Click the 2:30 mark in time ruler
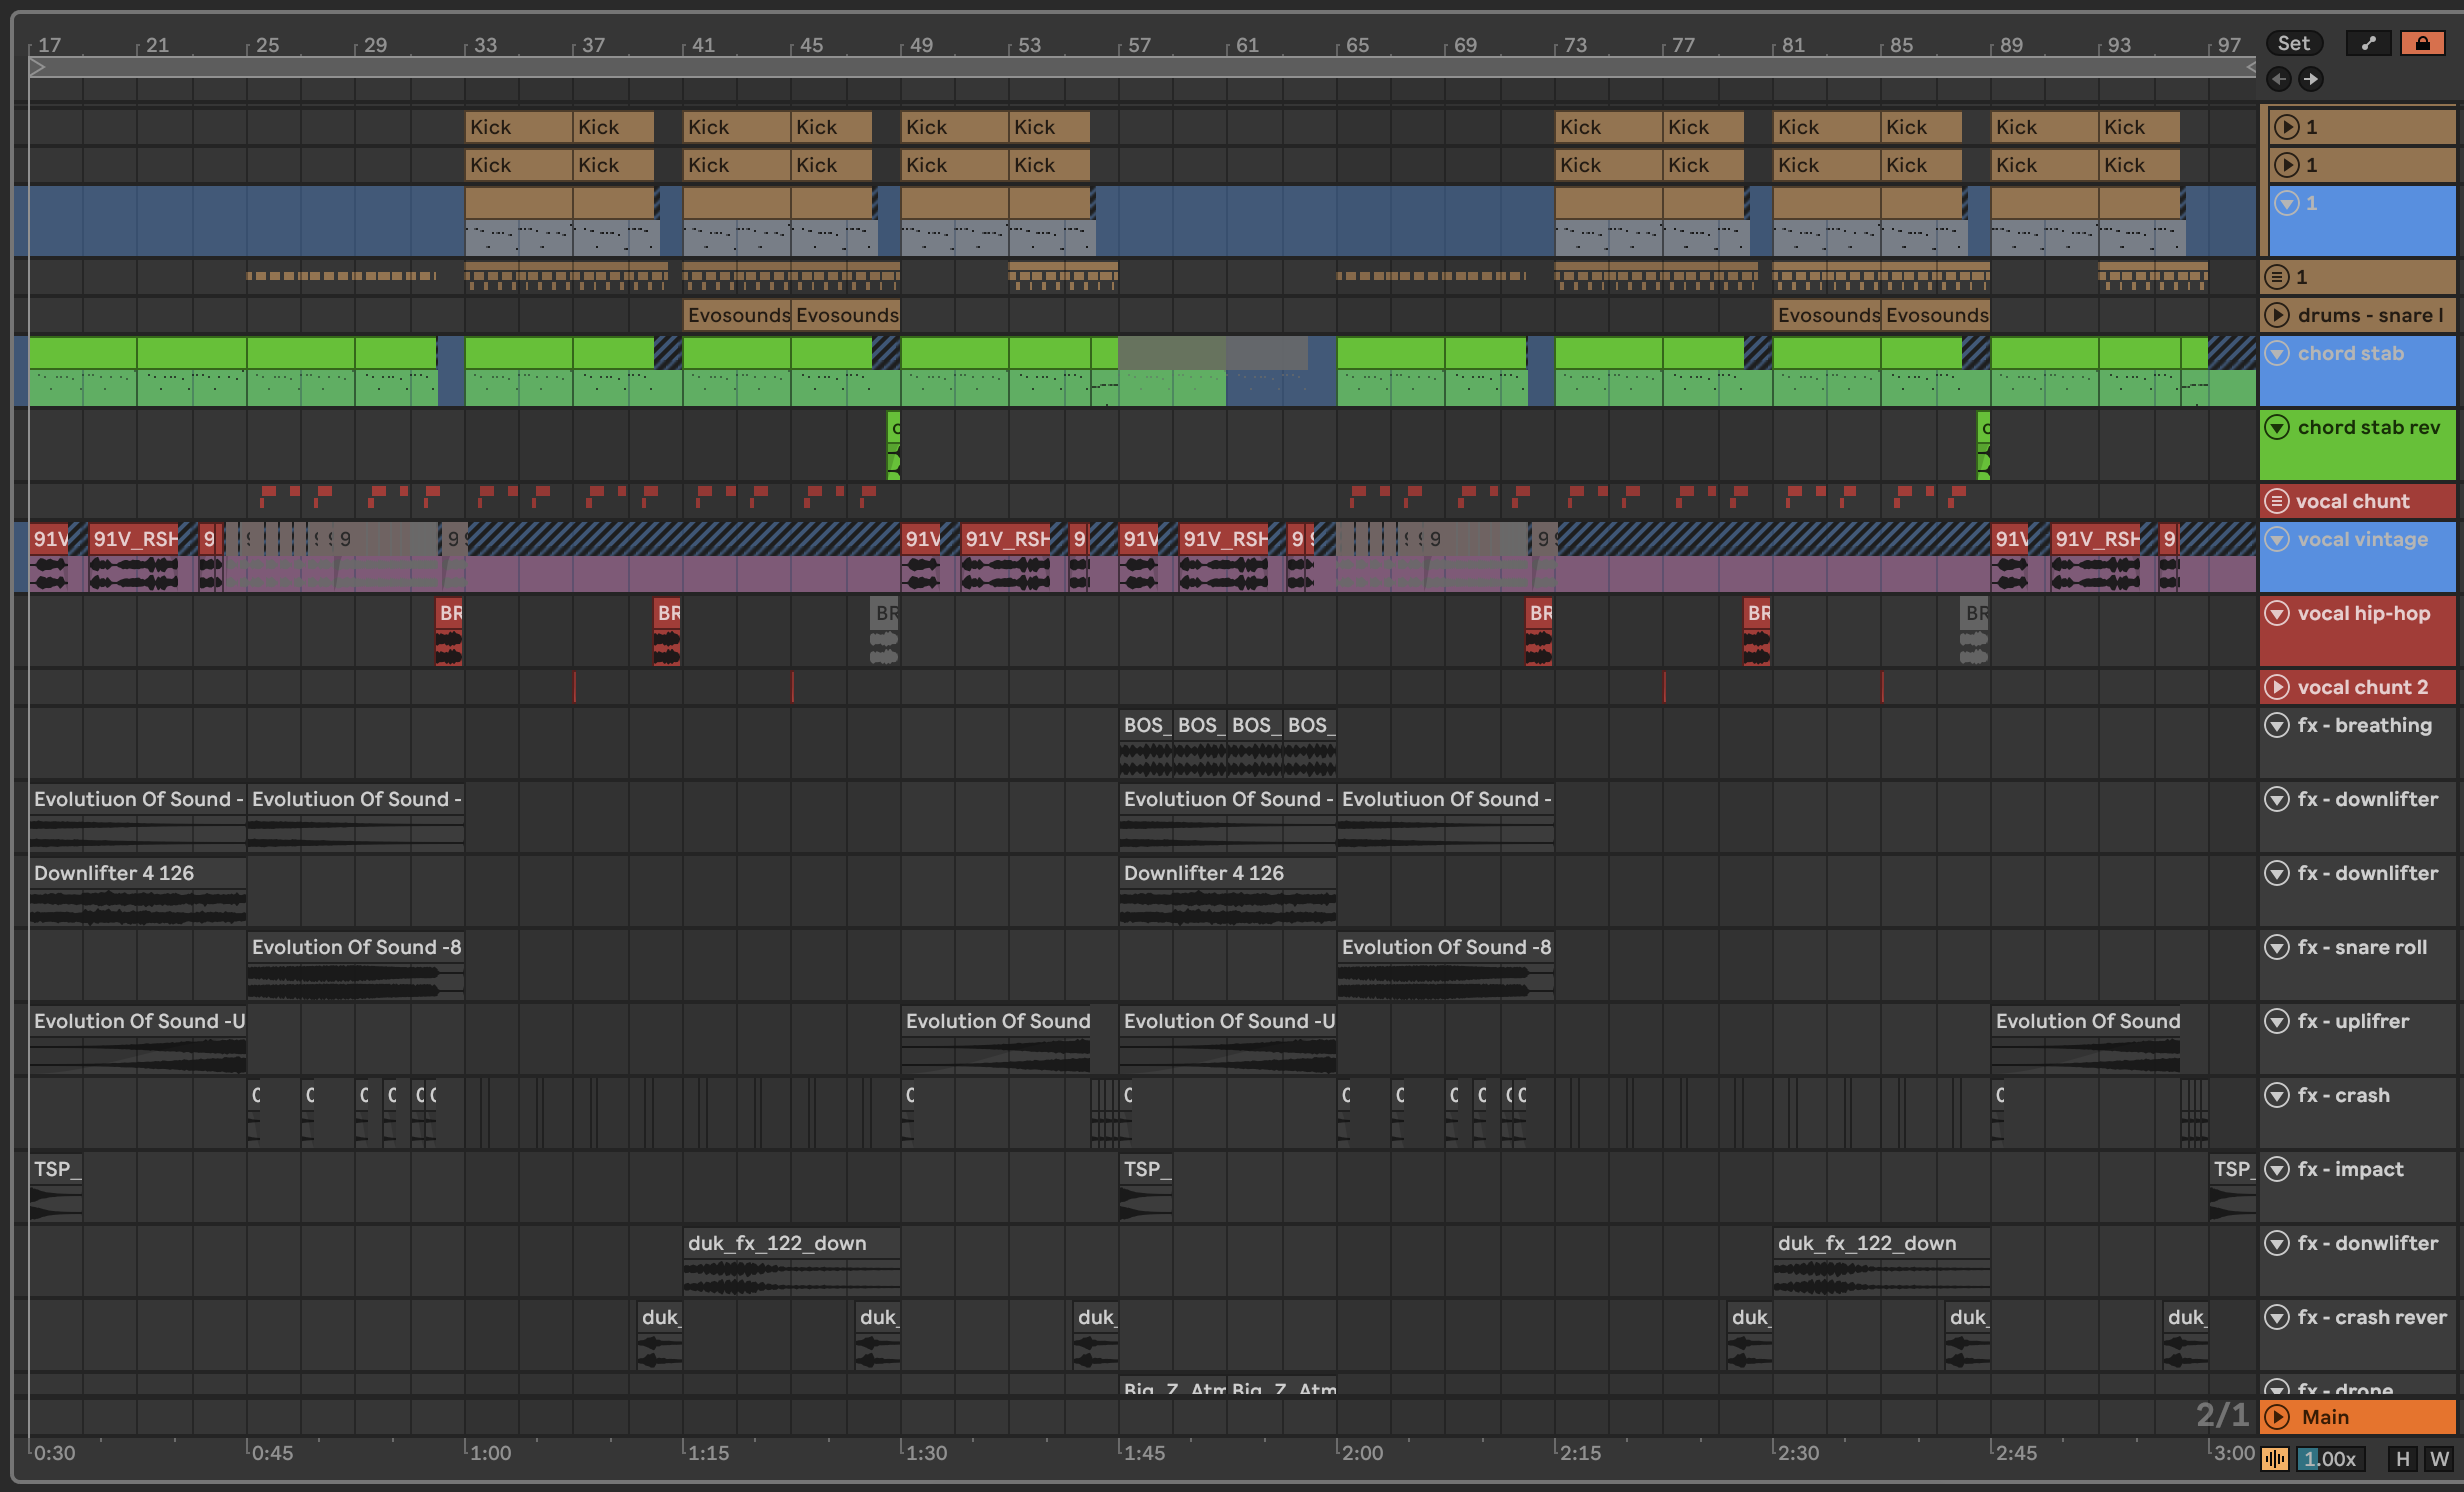This screenshot has width=2464, height=1492. tap(1798, 1453)
